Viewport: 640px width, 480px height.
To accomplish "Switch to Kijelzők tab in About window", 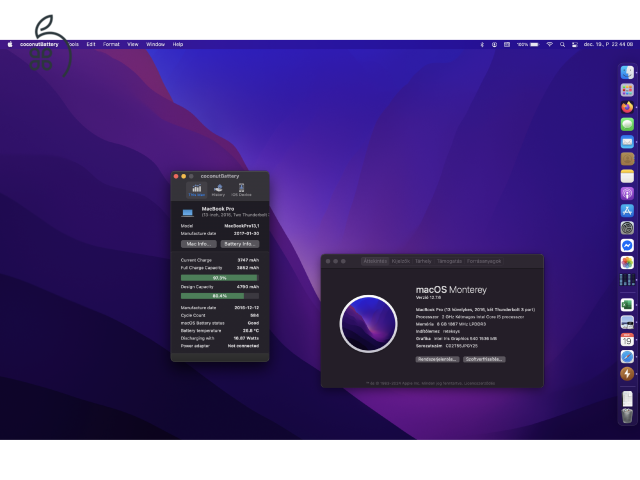I will 400,261.
